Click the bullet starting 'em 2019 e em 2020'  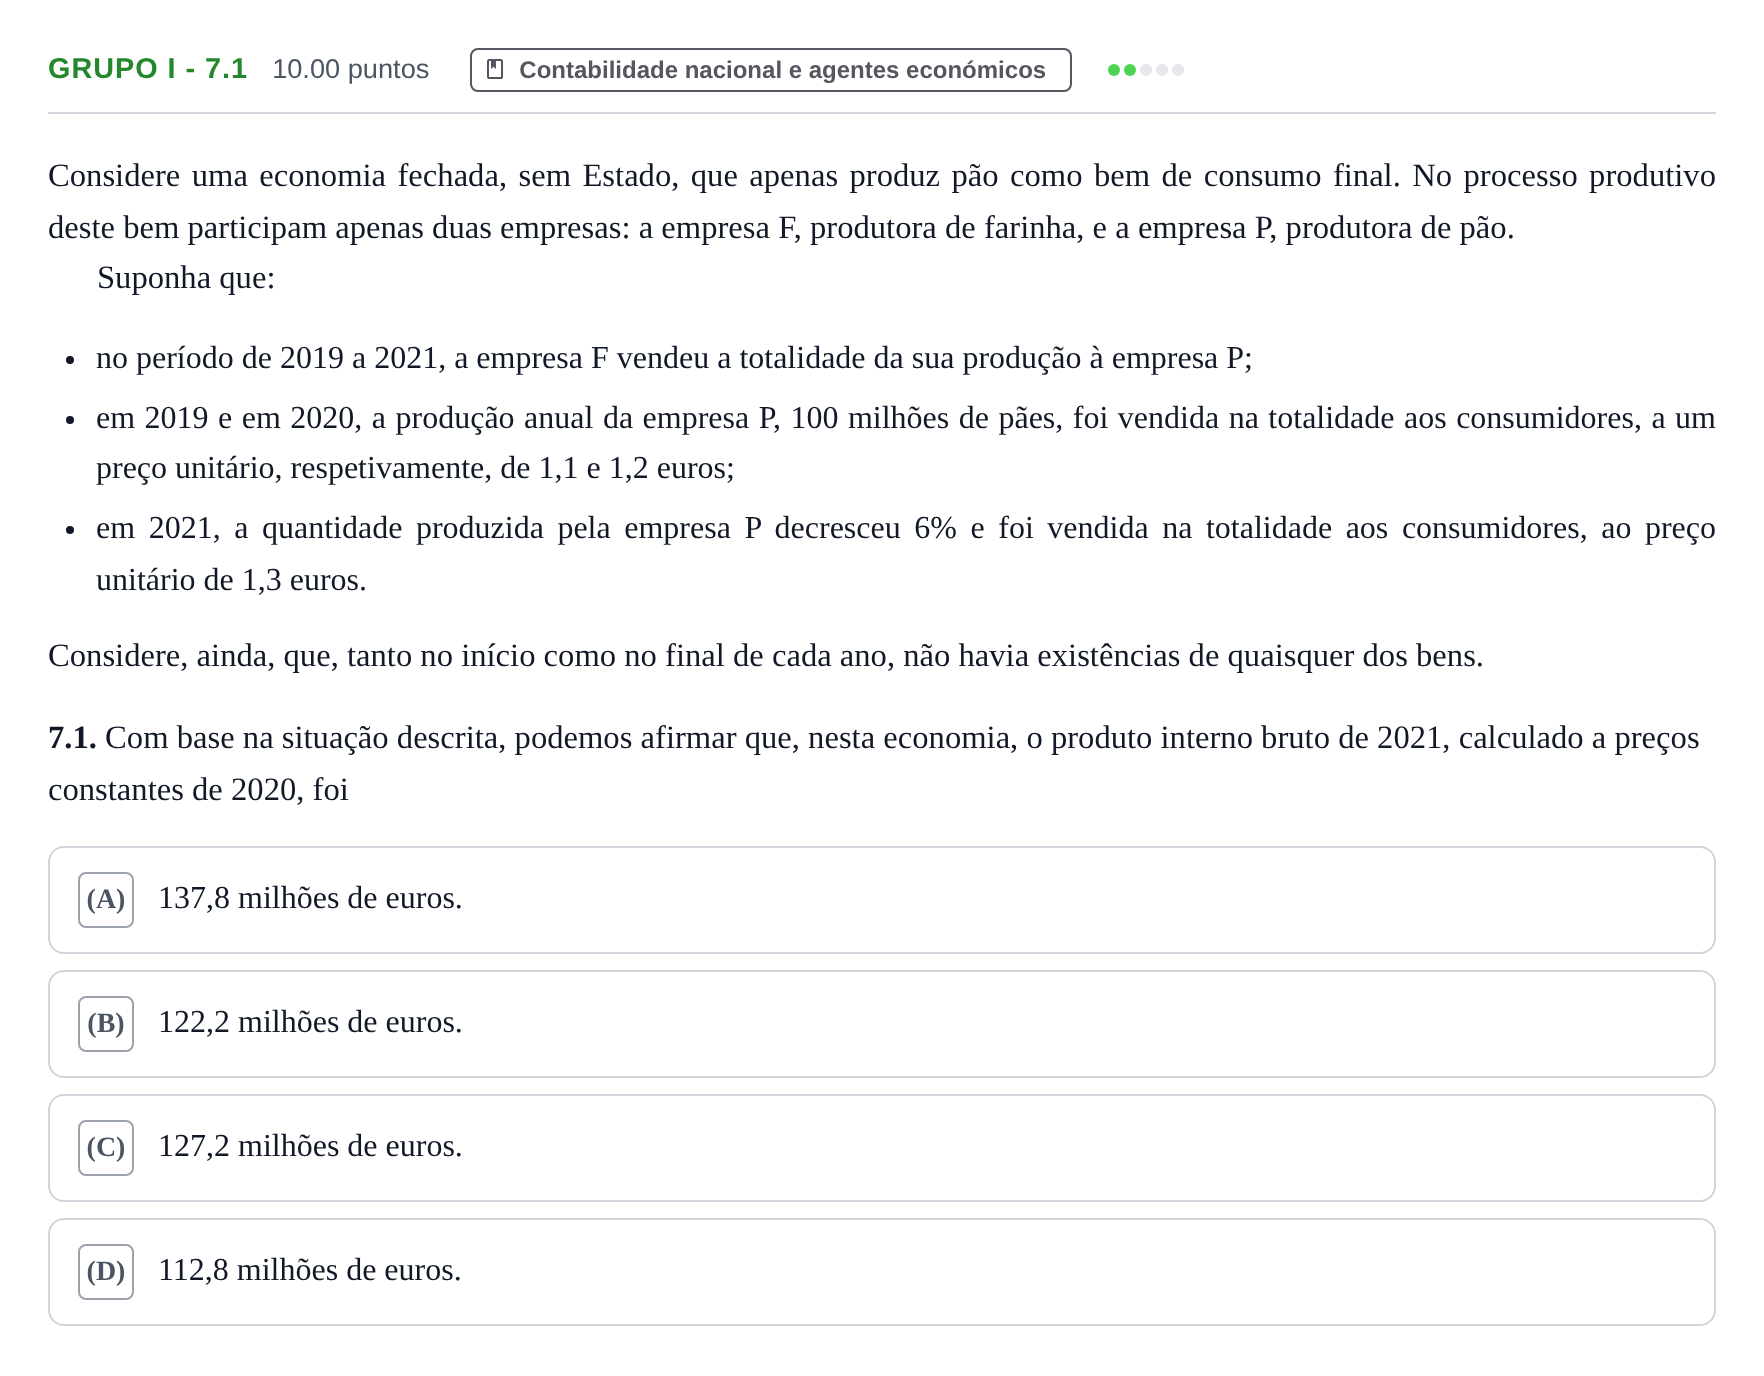tap(906, 443)
